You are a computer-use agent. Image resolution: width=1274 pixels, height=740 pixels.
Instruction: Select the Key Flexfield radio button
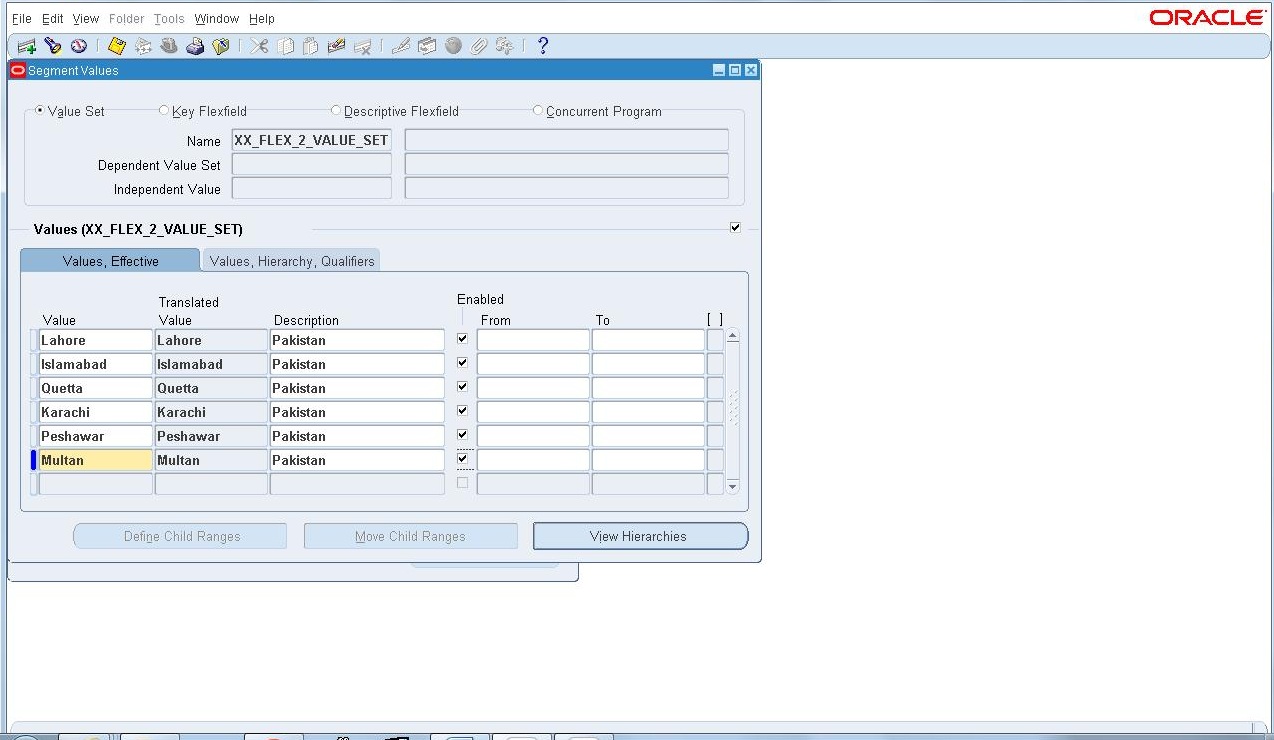point(163,111)
